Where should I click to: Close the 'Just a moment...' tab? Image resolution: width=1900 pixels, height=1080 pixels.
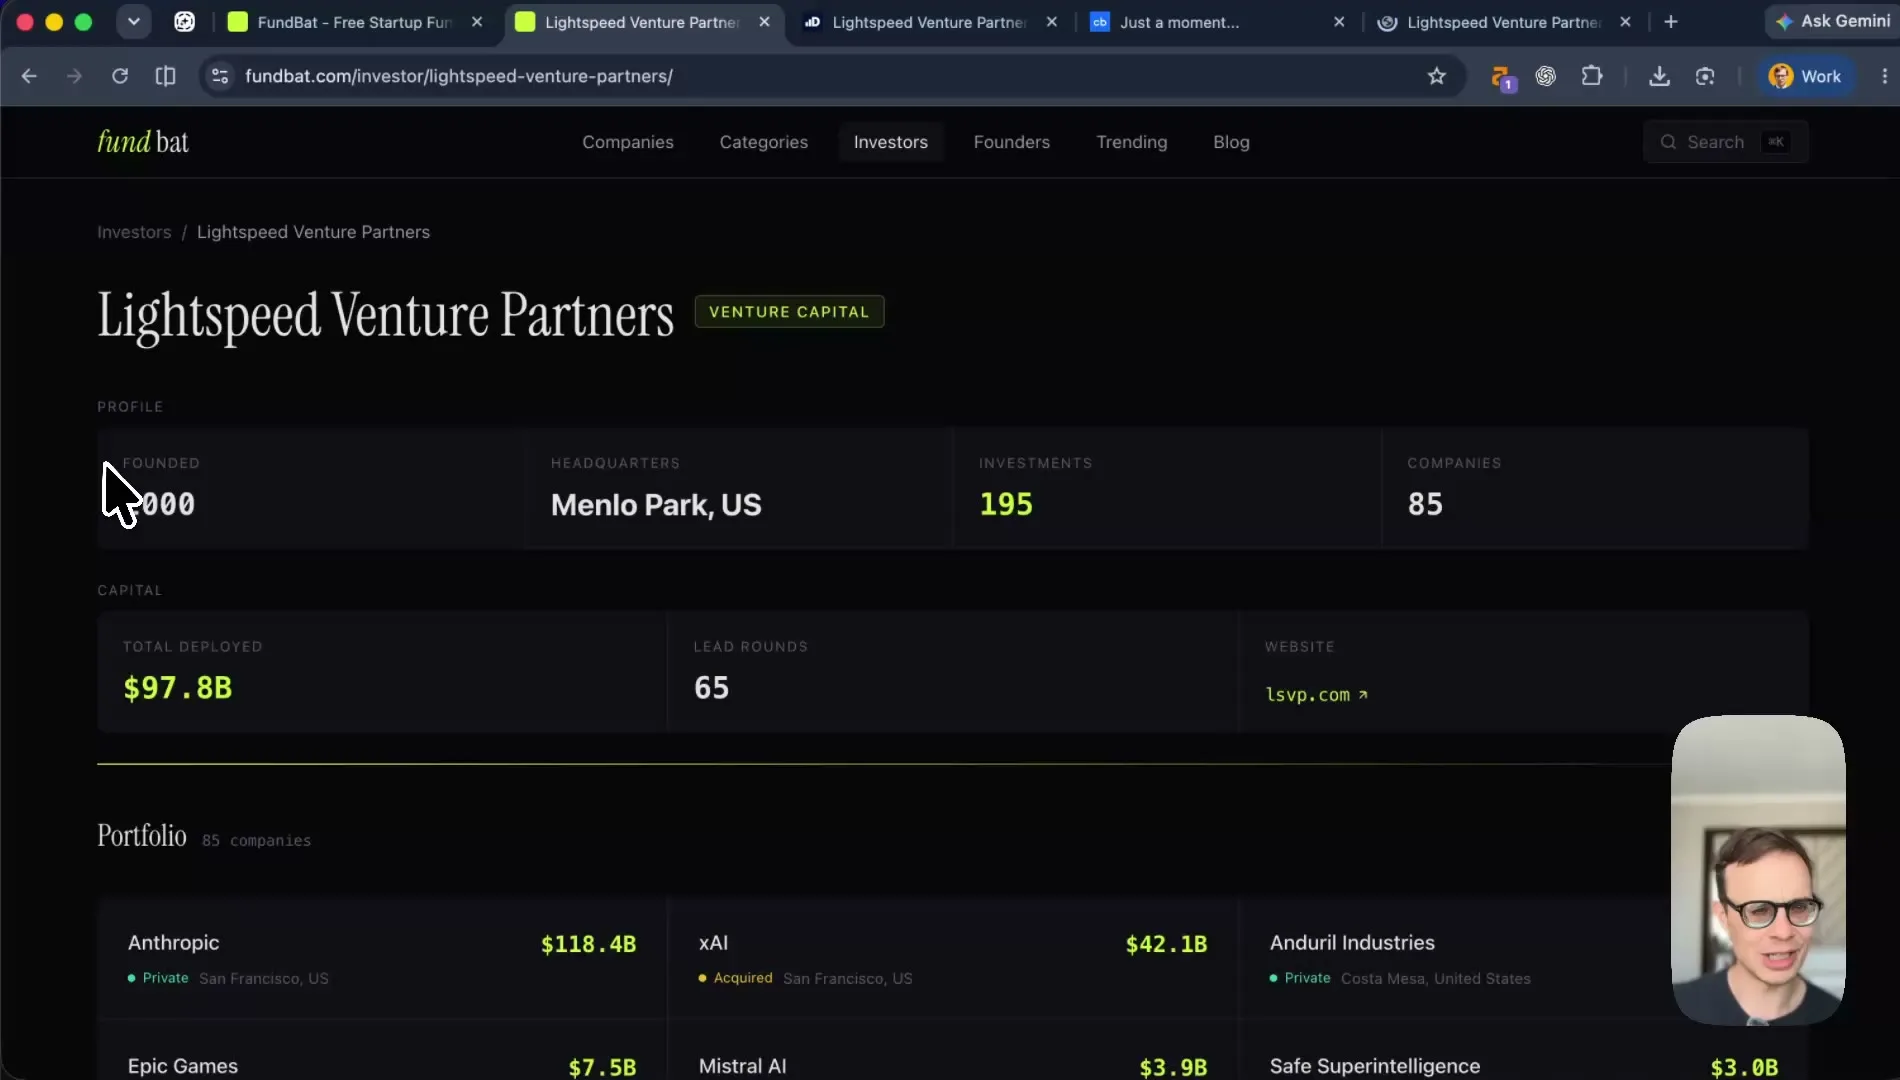click(x=1339, y=22)
